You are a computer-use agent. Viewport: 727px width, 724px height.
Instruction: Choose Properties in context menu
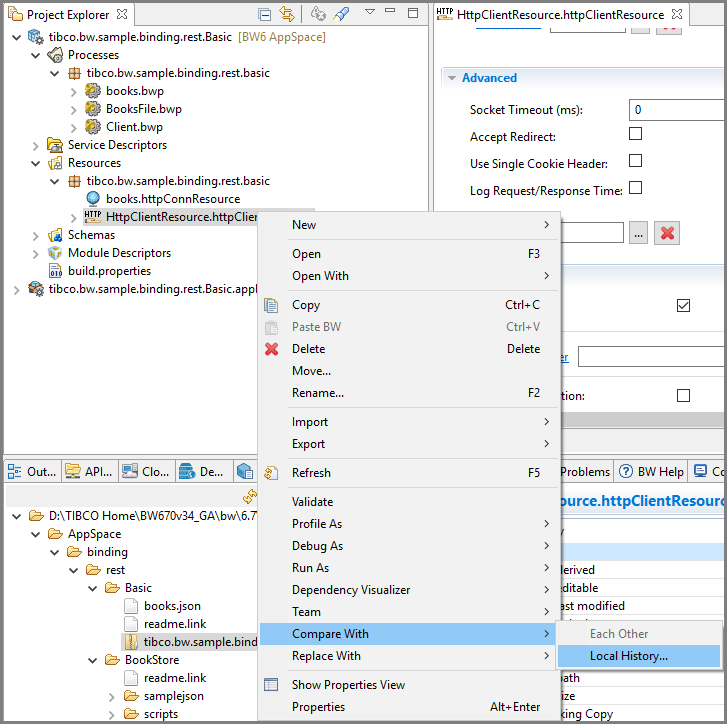pyautogui.click(x=407, y=707)
